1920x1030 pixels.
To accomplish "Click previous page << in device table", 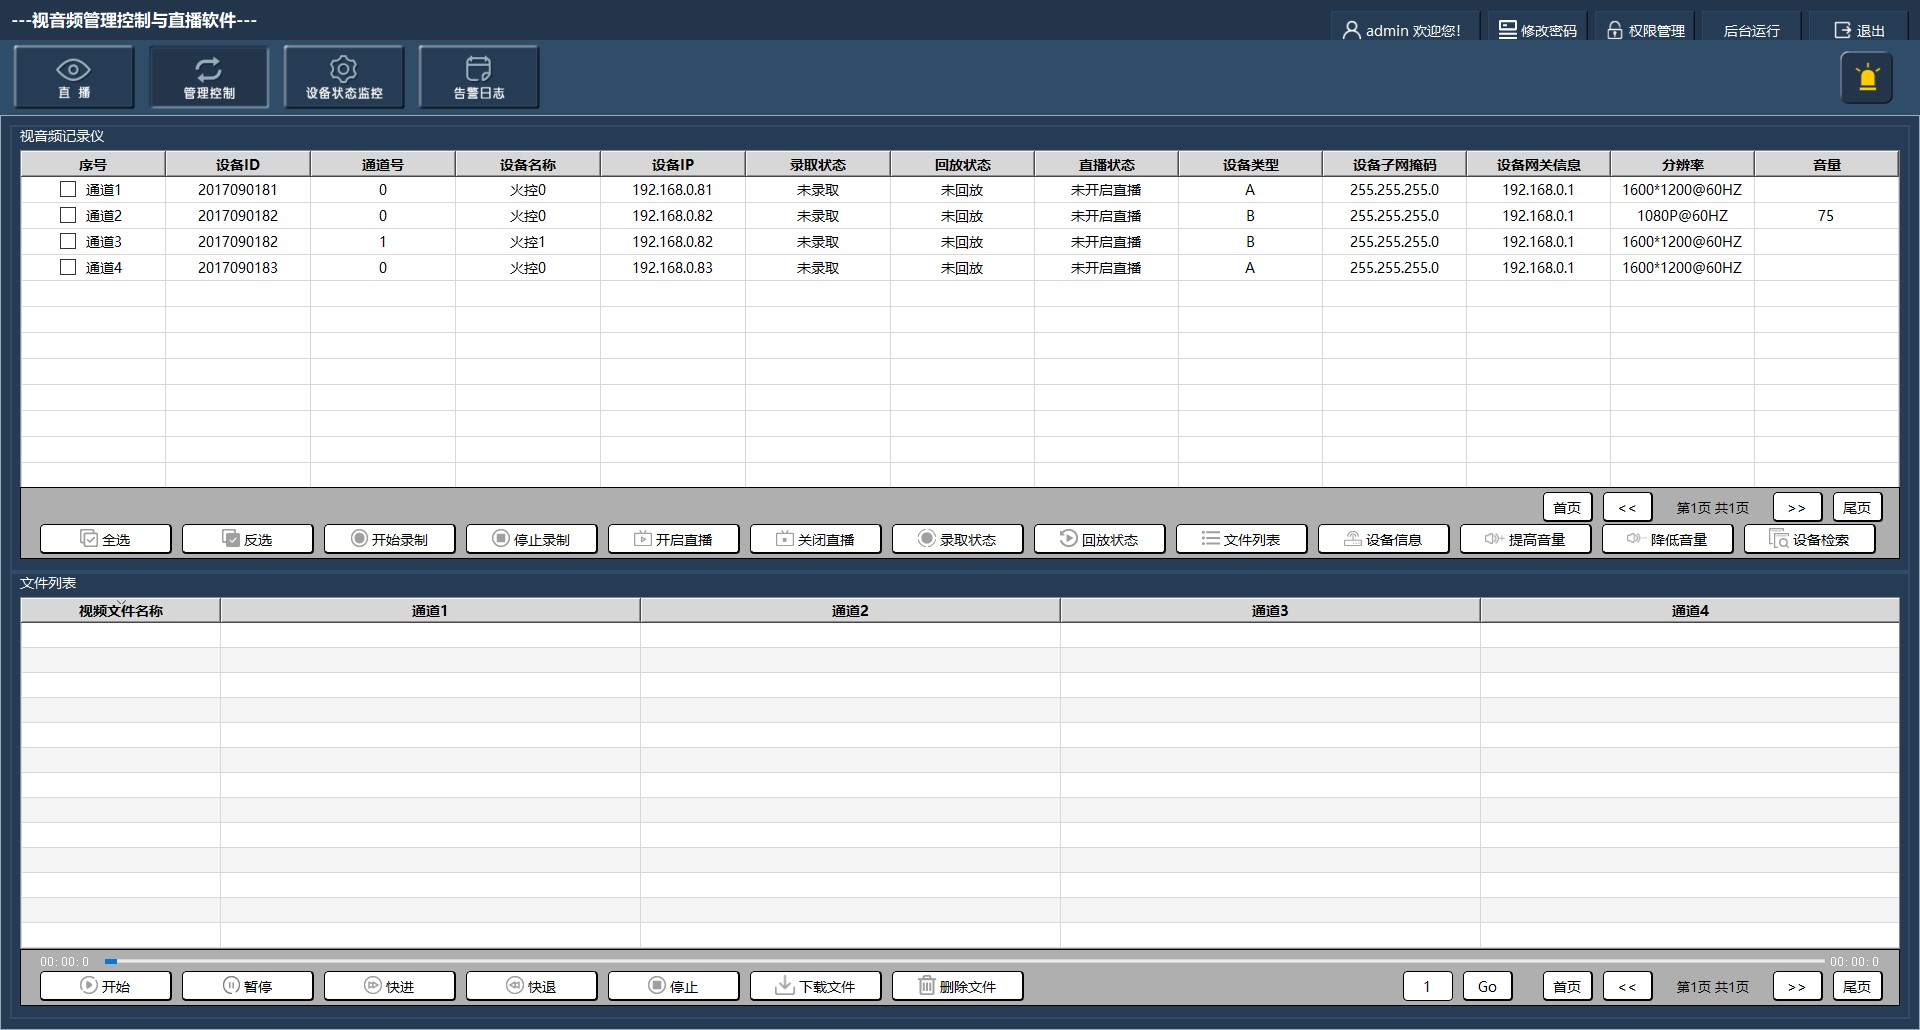I will [1627, 507].
